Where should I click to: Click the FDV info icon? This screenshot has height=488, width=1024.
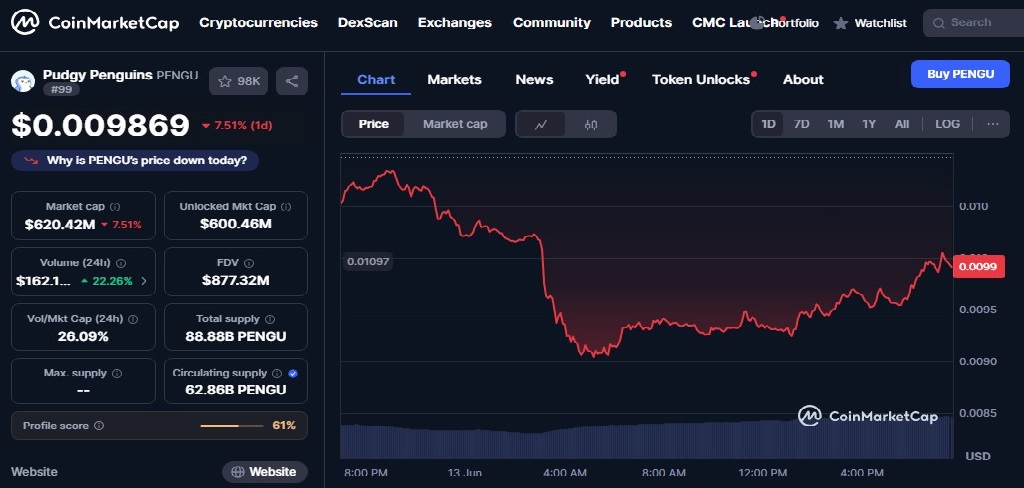click(249, 263)
